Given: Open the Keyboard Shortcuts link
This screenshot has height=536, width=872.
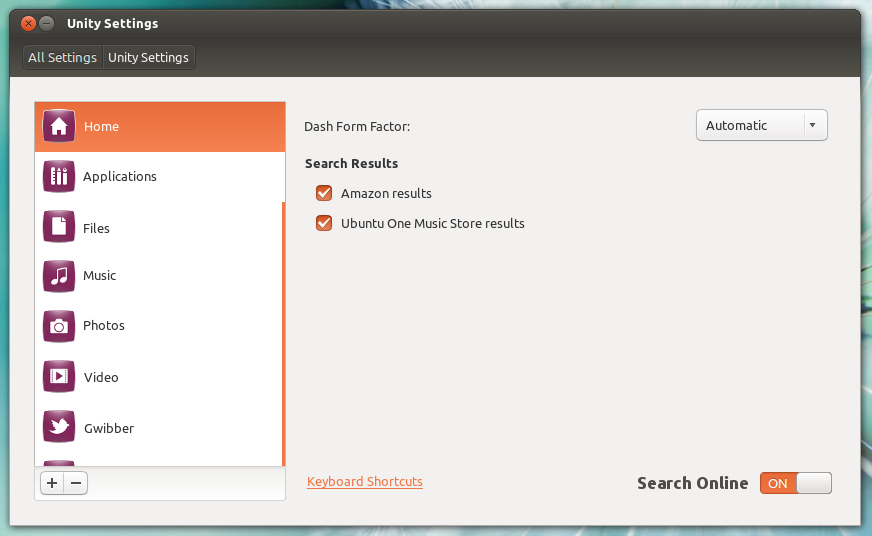Looking at the screenshot, I should pos(365,482).
